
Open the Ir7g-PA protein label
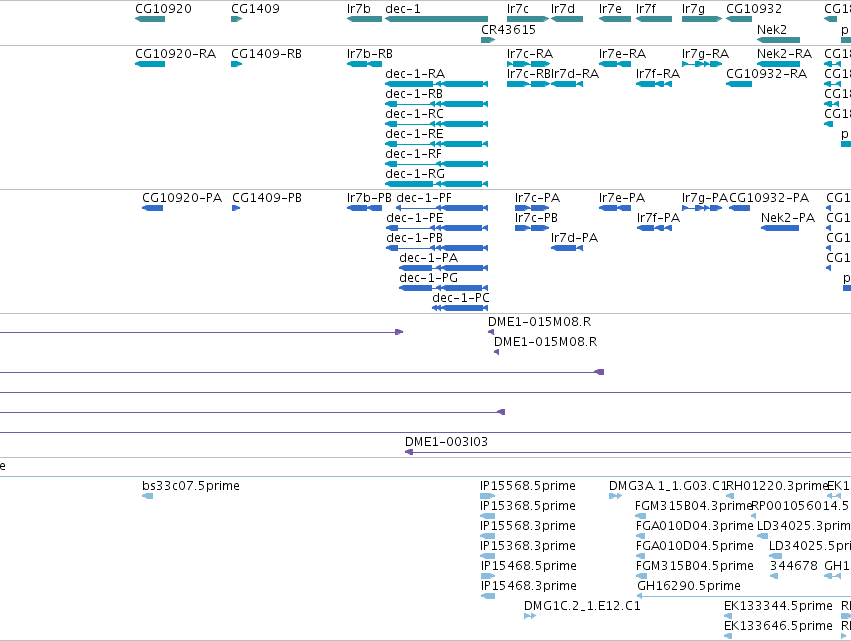(x=705, y=198)
